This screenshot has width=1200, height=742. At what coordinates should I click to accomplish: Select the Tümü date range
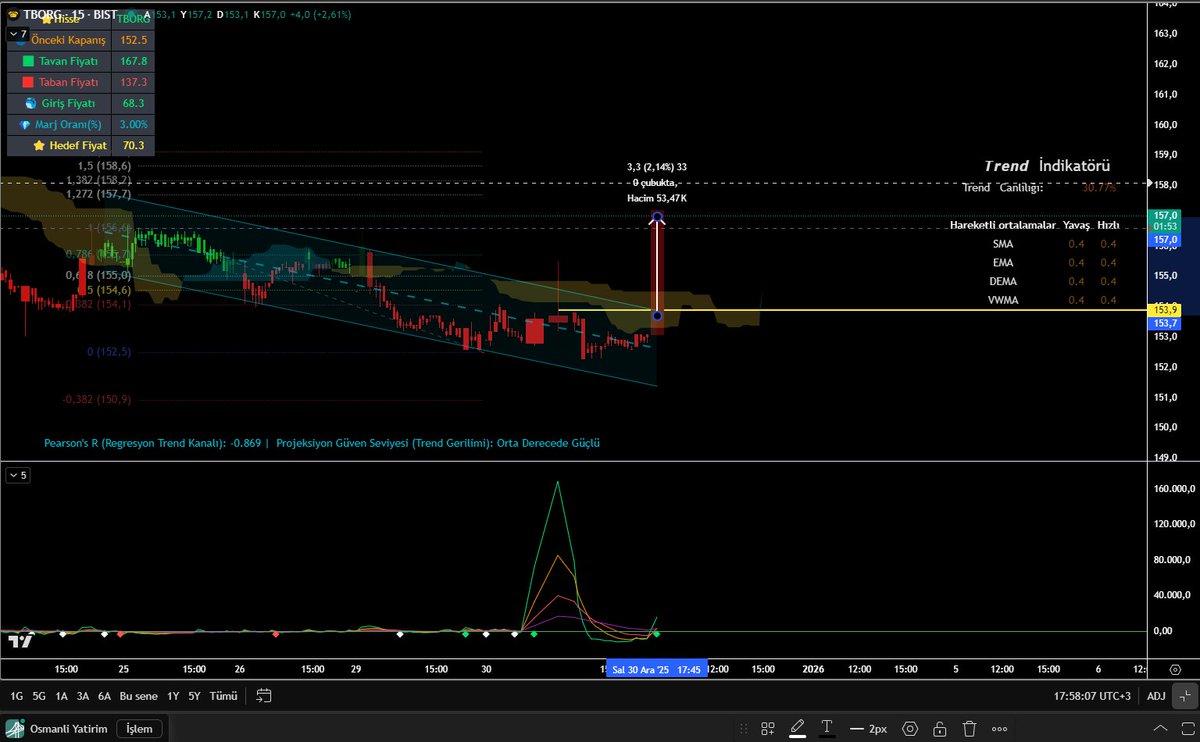tap(224, 696)
